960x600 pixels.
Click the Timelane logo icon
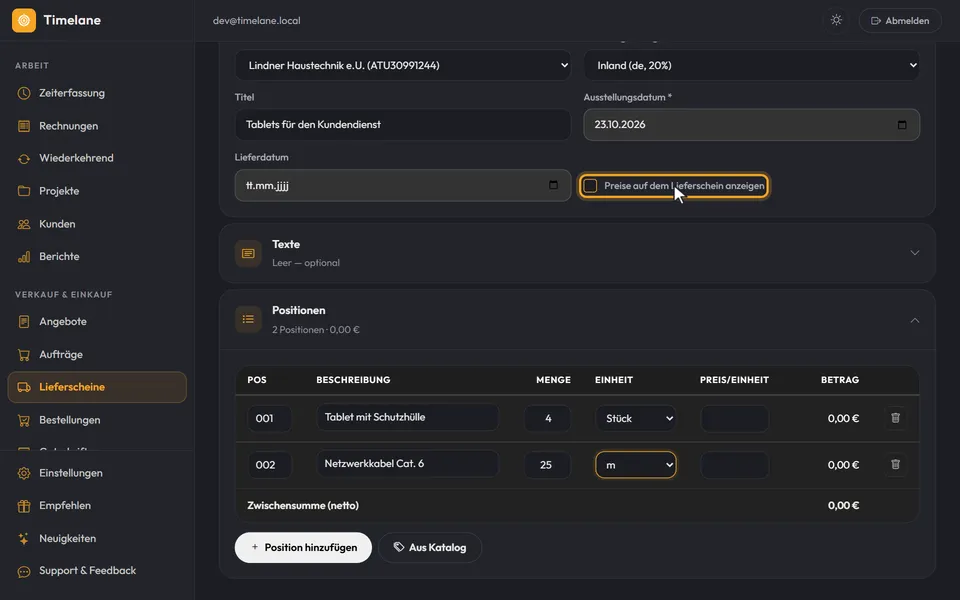(24, 20)
